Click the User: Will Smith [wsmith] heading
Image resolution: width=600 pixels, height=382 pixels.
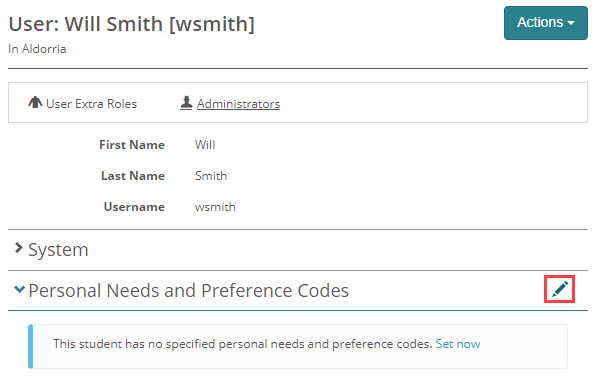[132, 24]
